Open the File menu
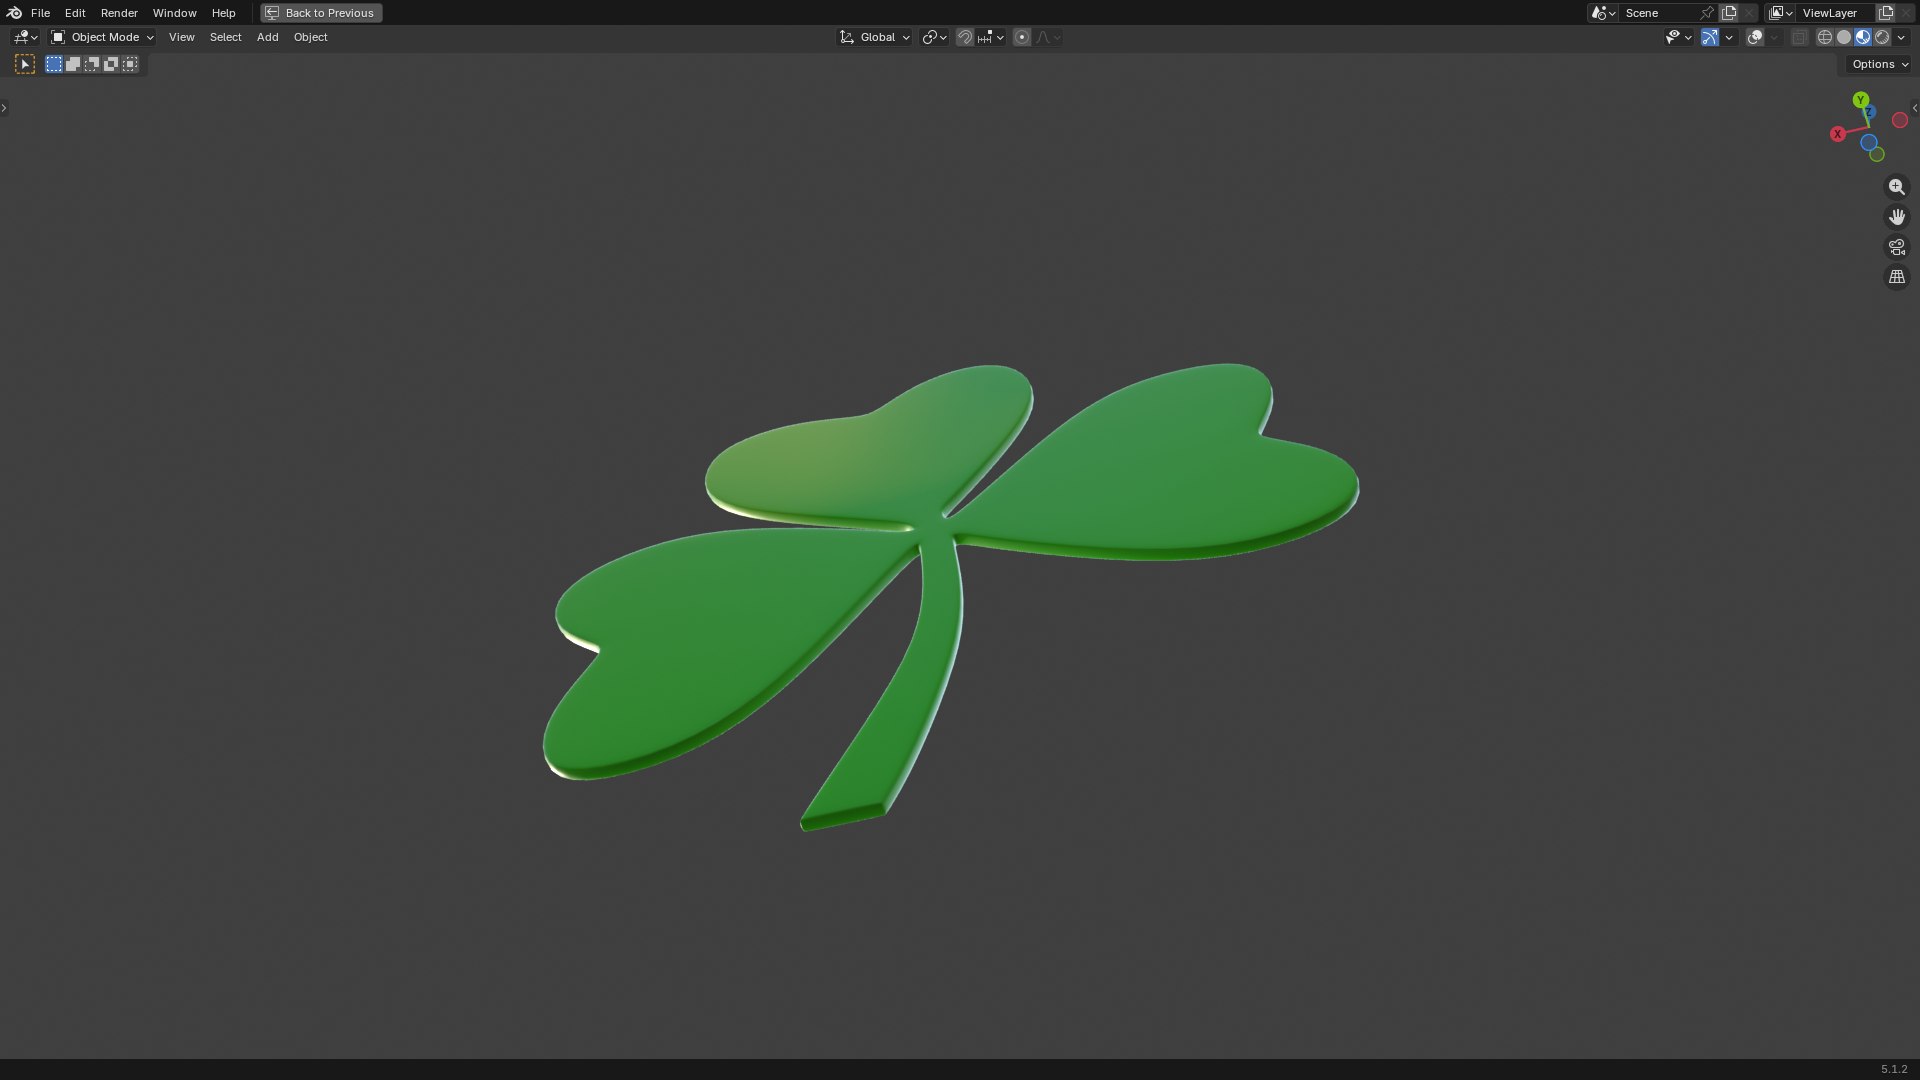Image resolution: width=1920 pixels, height=1080 pixels. click(x=40, y=13)
